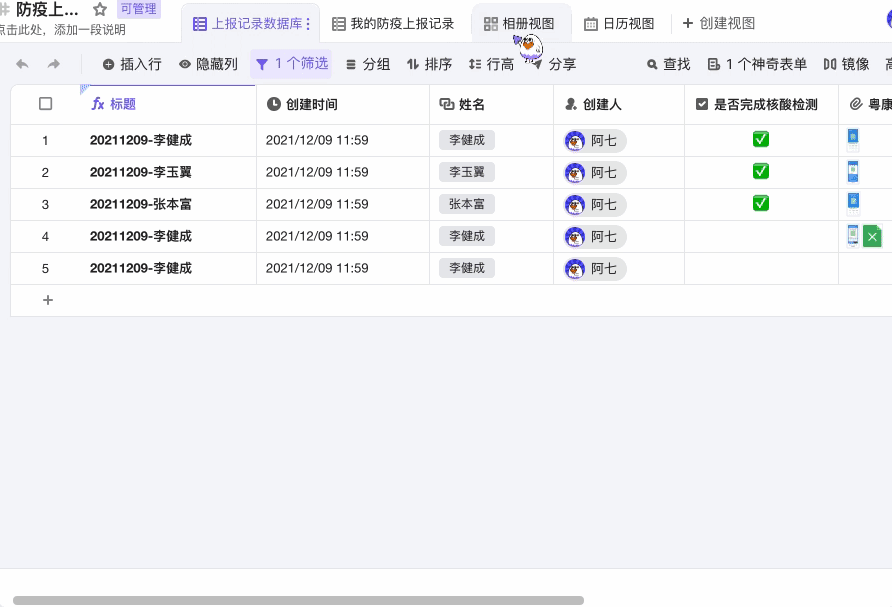892x607 pixels.
Task: Click the horizontal scrollbar at bottom
Action: click(298, 600)
